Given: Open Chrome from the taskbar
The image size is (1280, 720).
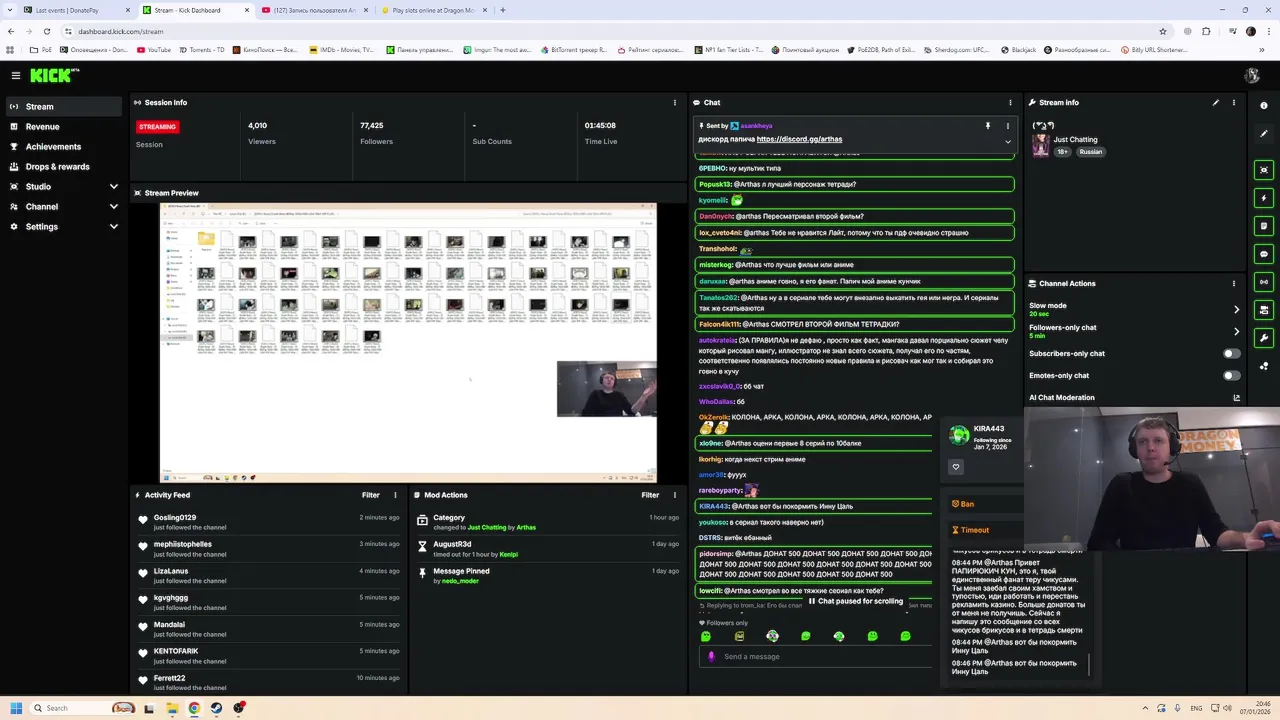Looking at the screenshot, I should coord(194,708).
